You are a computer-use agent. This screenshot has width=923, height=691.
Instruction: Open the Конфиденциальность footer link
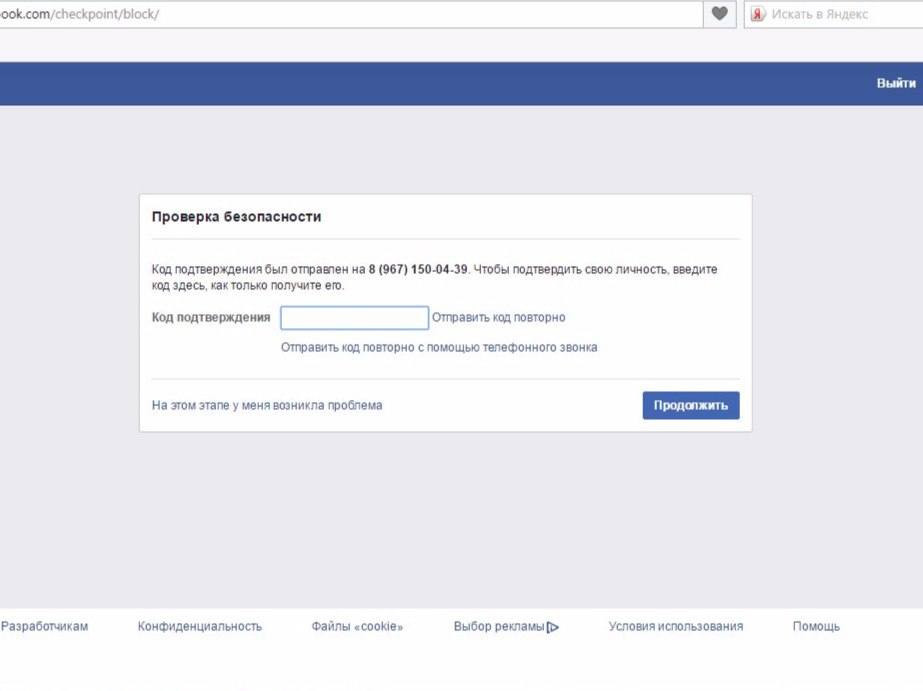tap(200, 627)
